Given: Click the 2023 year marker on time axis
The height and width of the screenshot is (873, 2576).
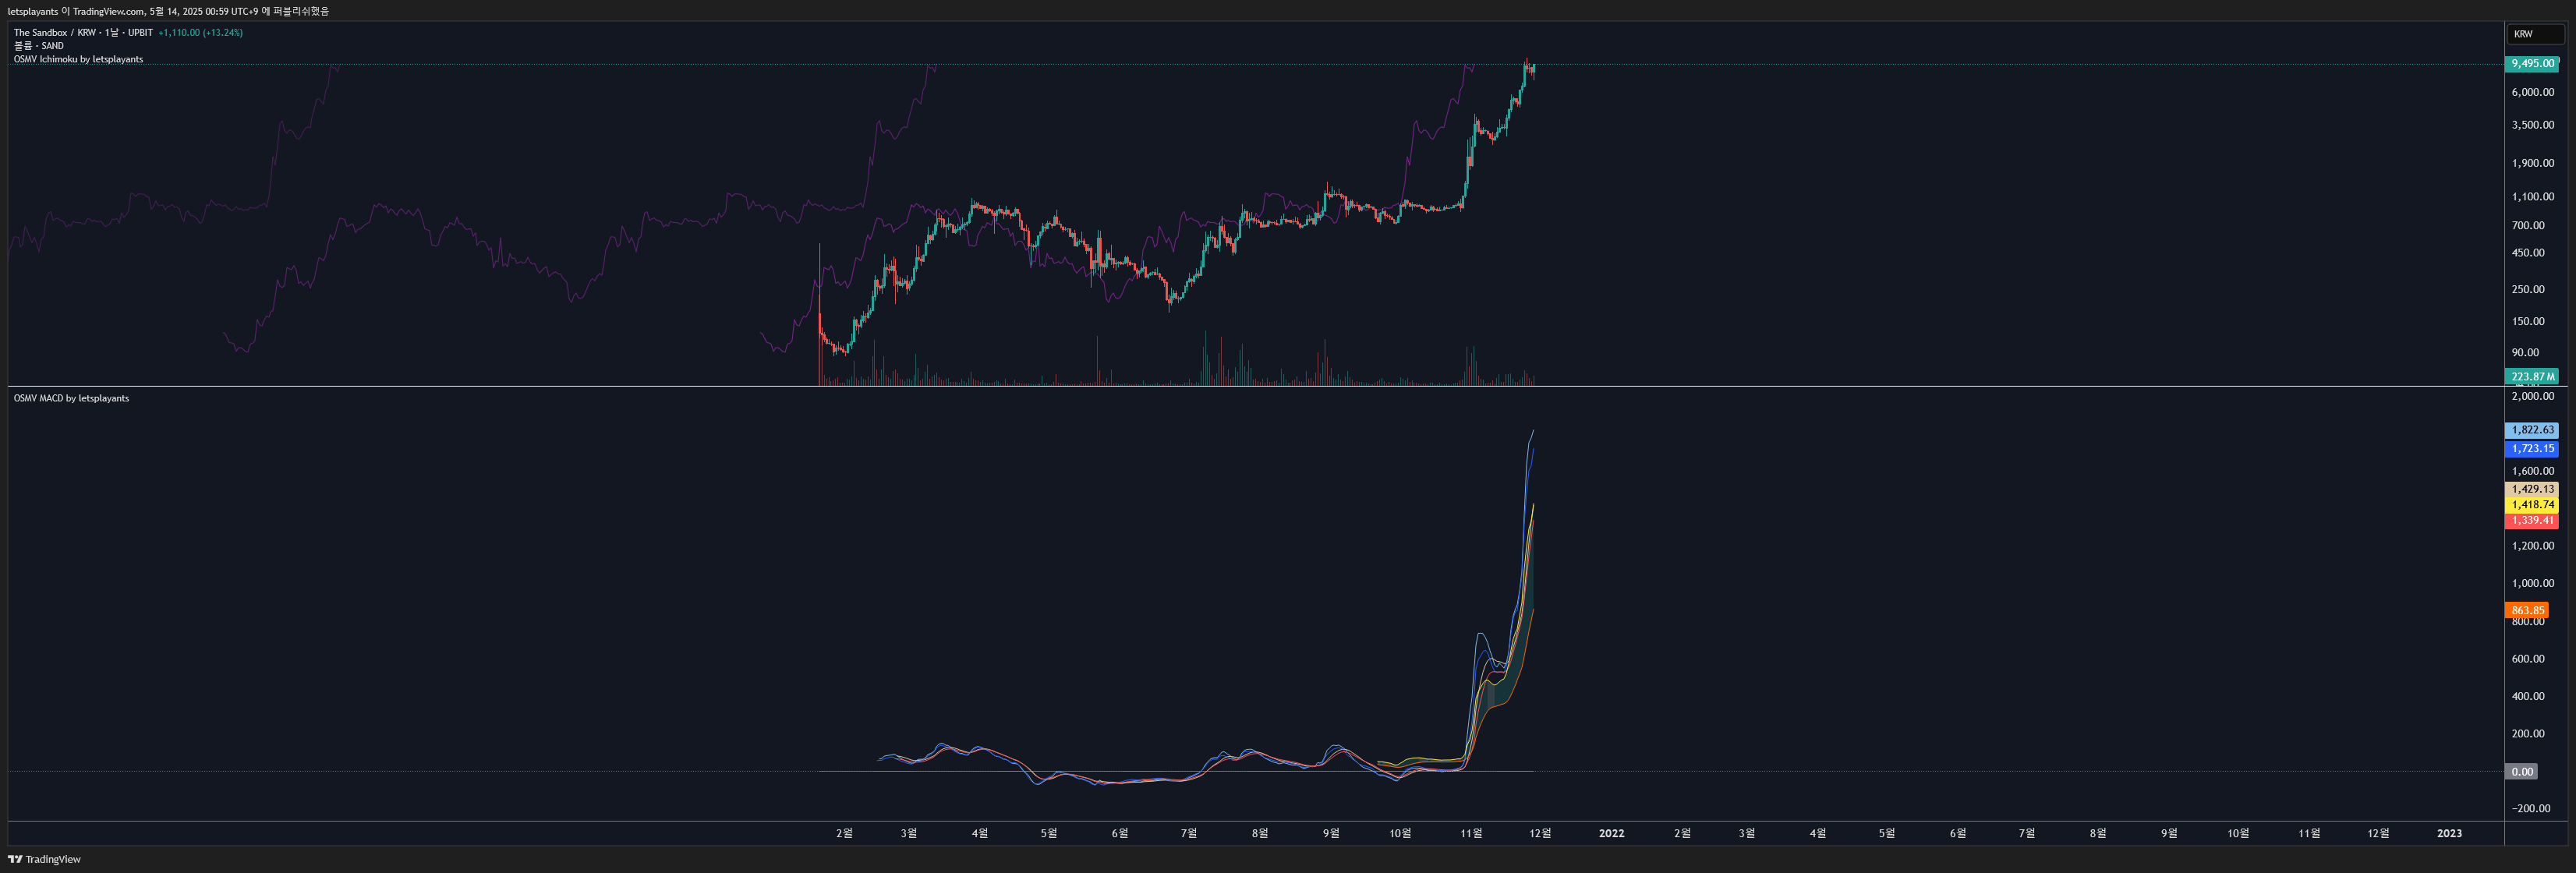Looking at the screenshot, I should 2449,833.
